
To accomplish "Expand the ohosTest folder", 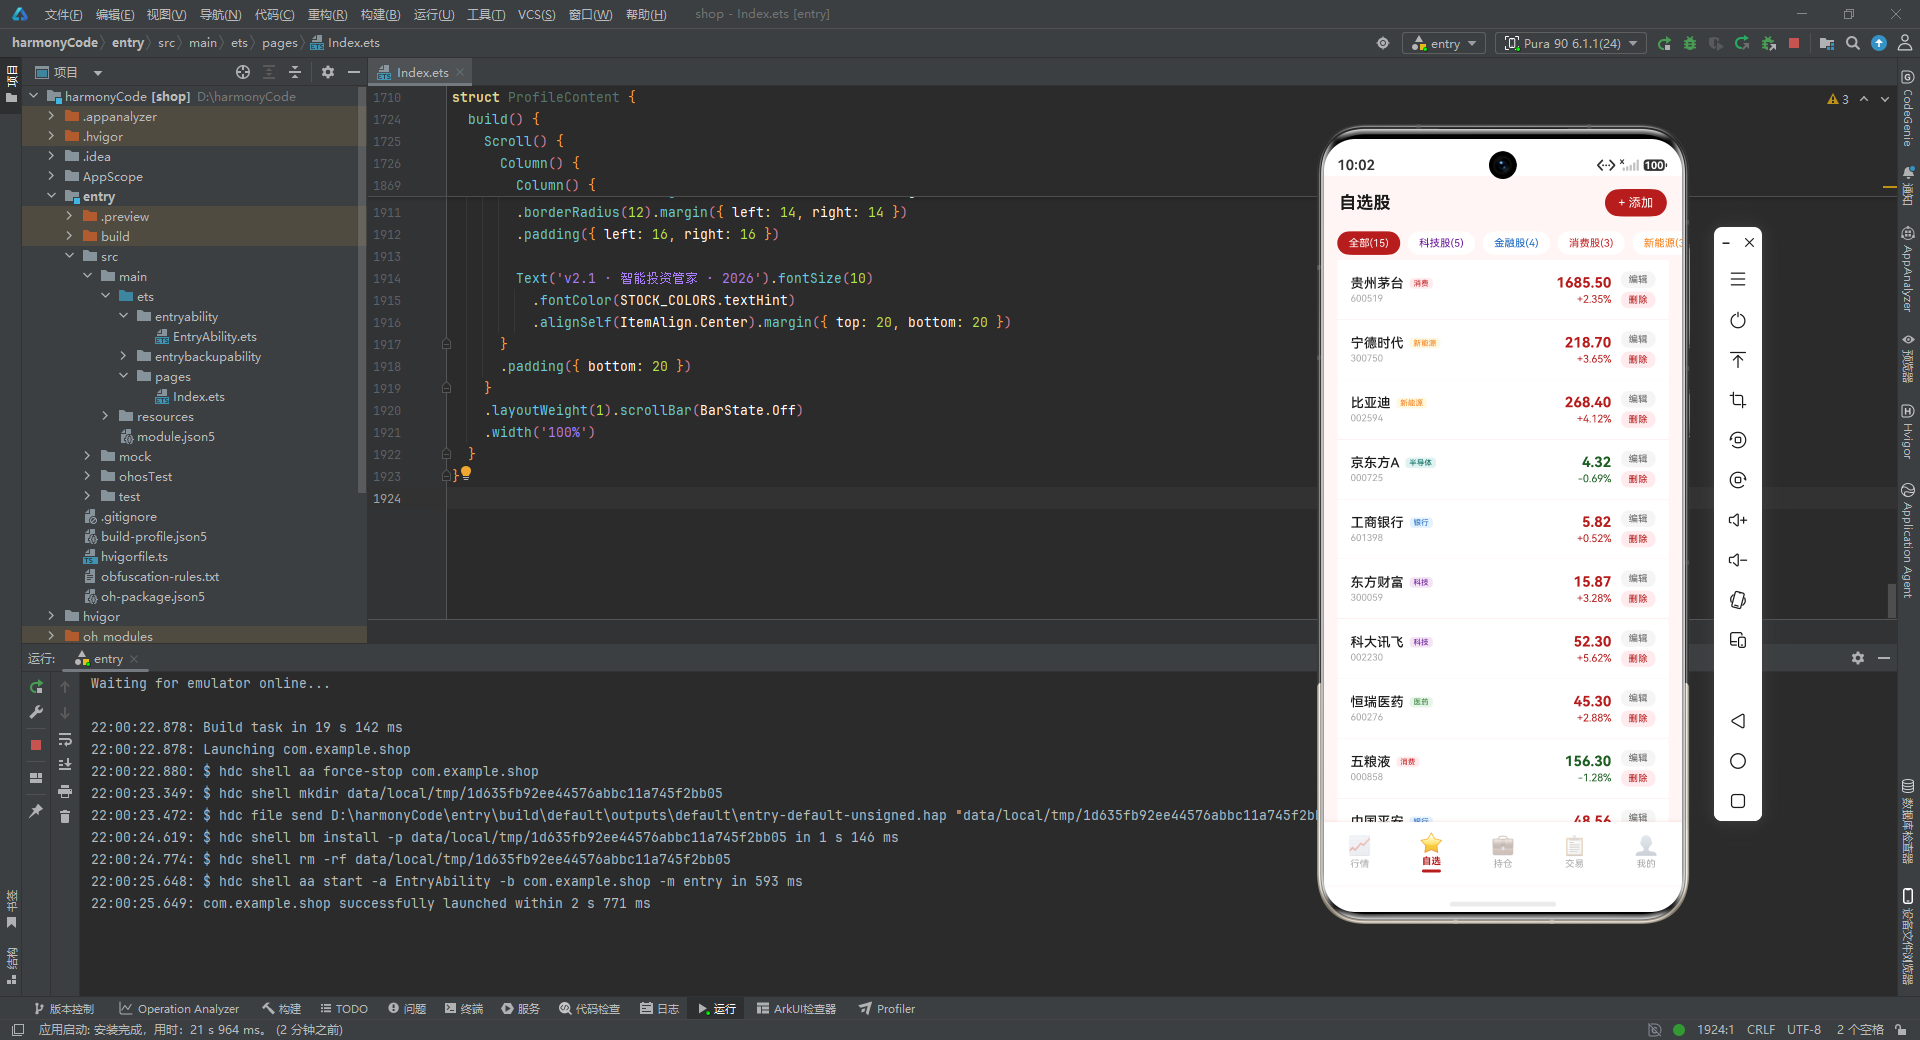I will click(87, 476).
